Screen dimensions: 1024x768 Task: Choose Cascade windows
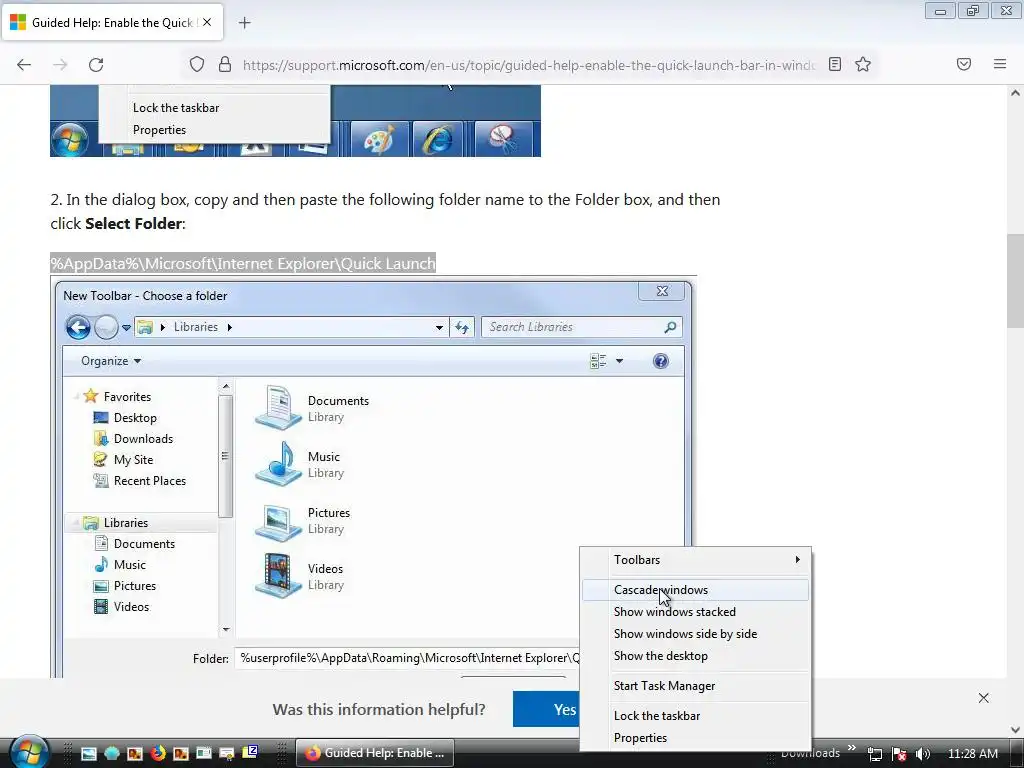[x=696, y=590]
